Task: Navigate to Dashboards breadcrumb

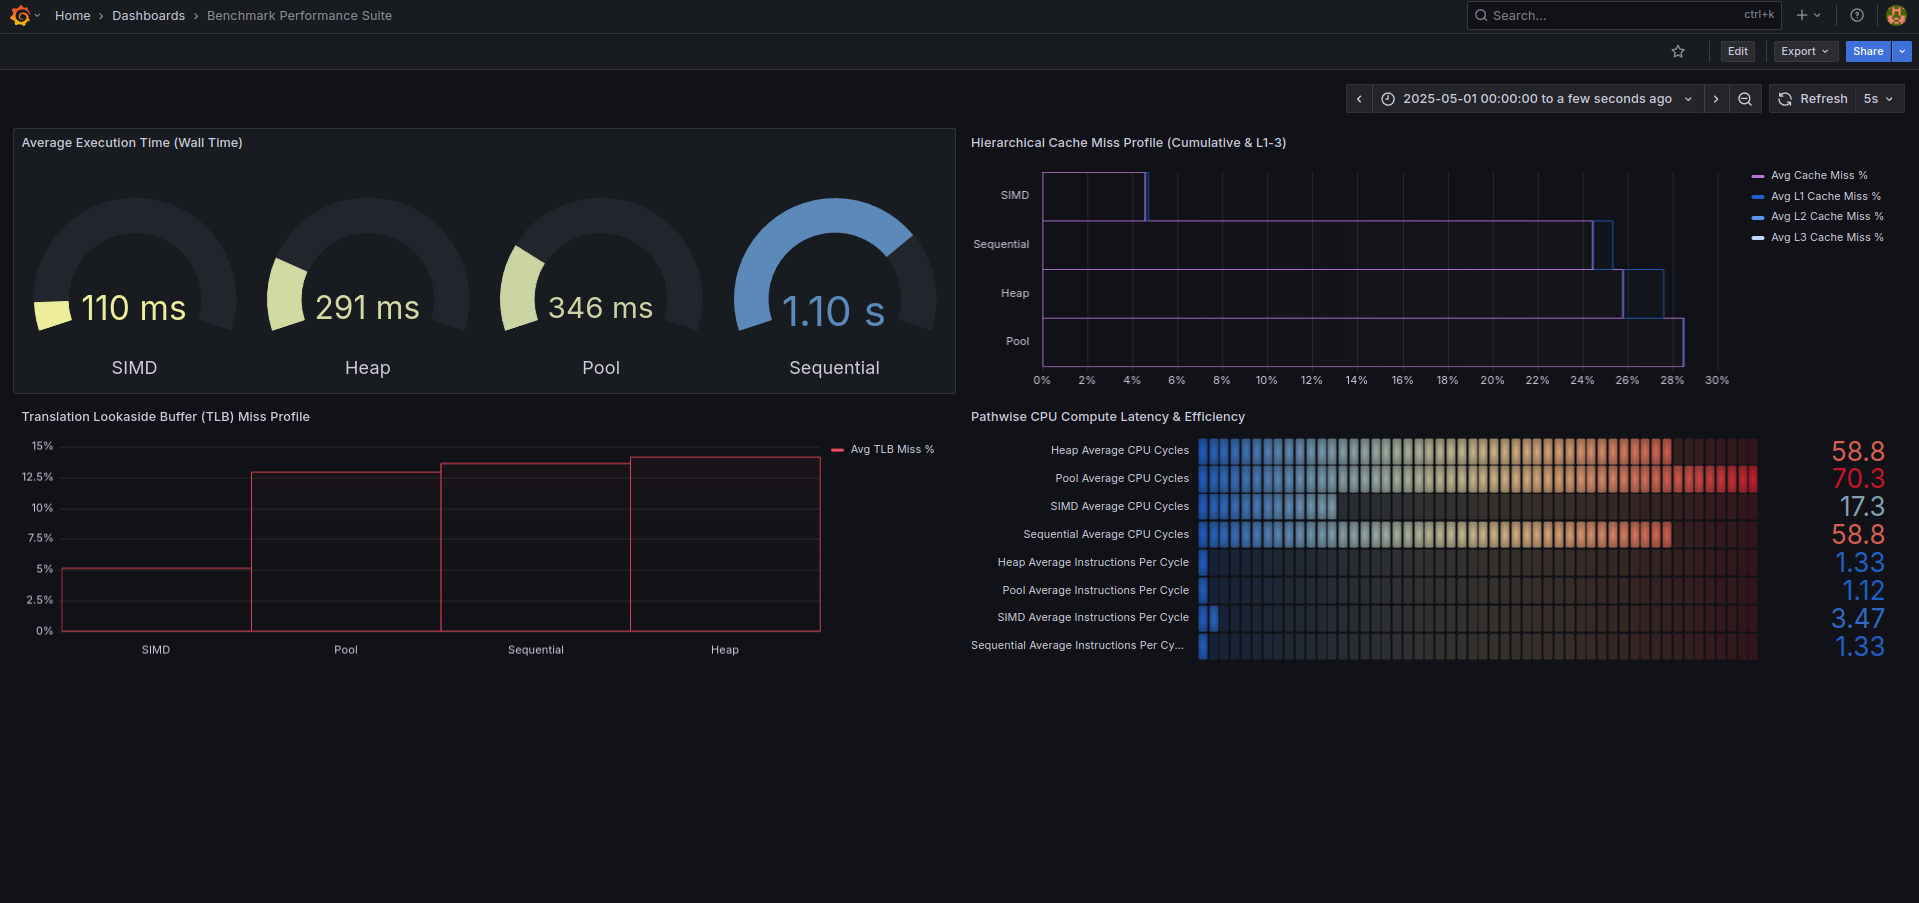Action: [148, 16]
